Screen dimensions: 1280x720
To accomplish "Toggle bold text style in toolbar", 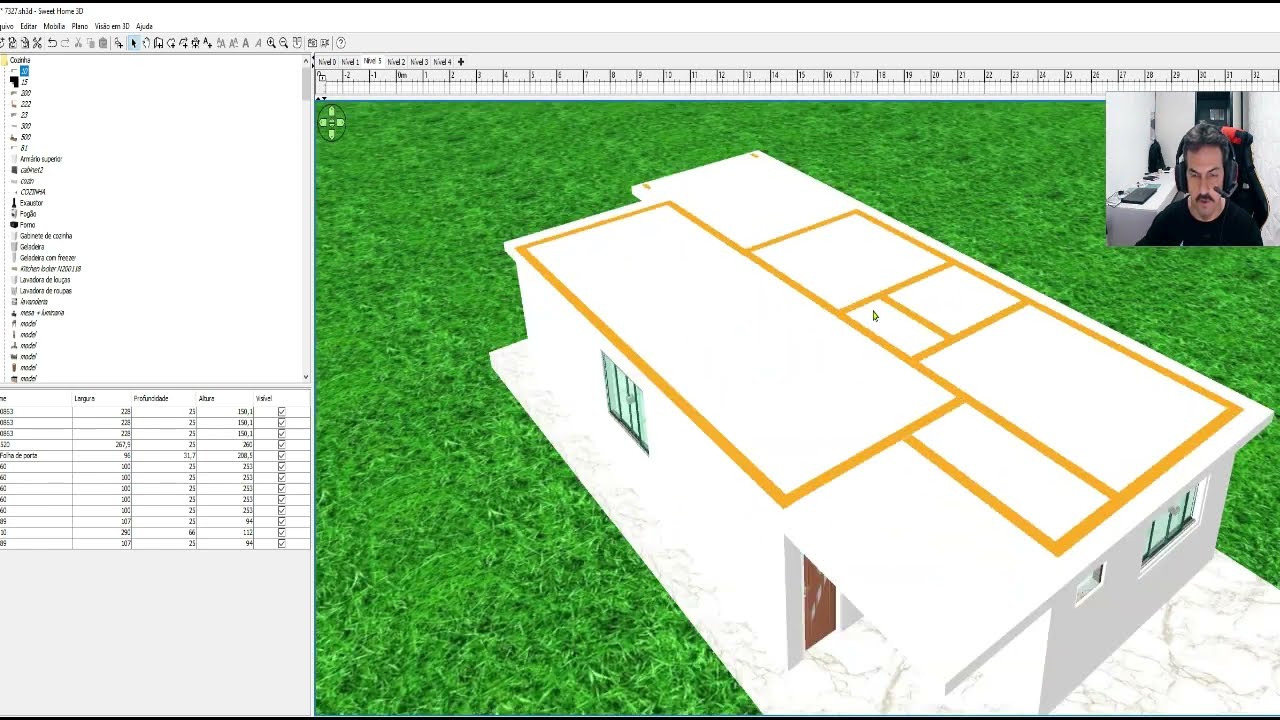I will click(x=245, y=43).
